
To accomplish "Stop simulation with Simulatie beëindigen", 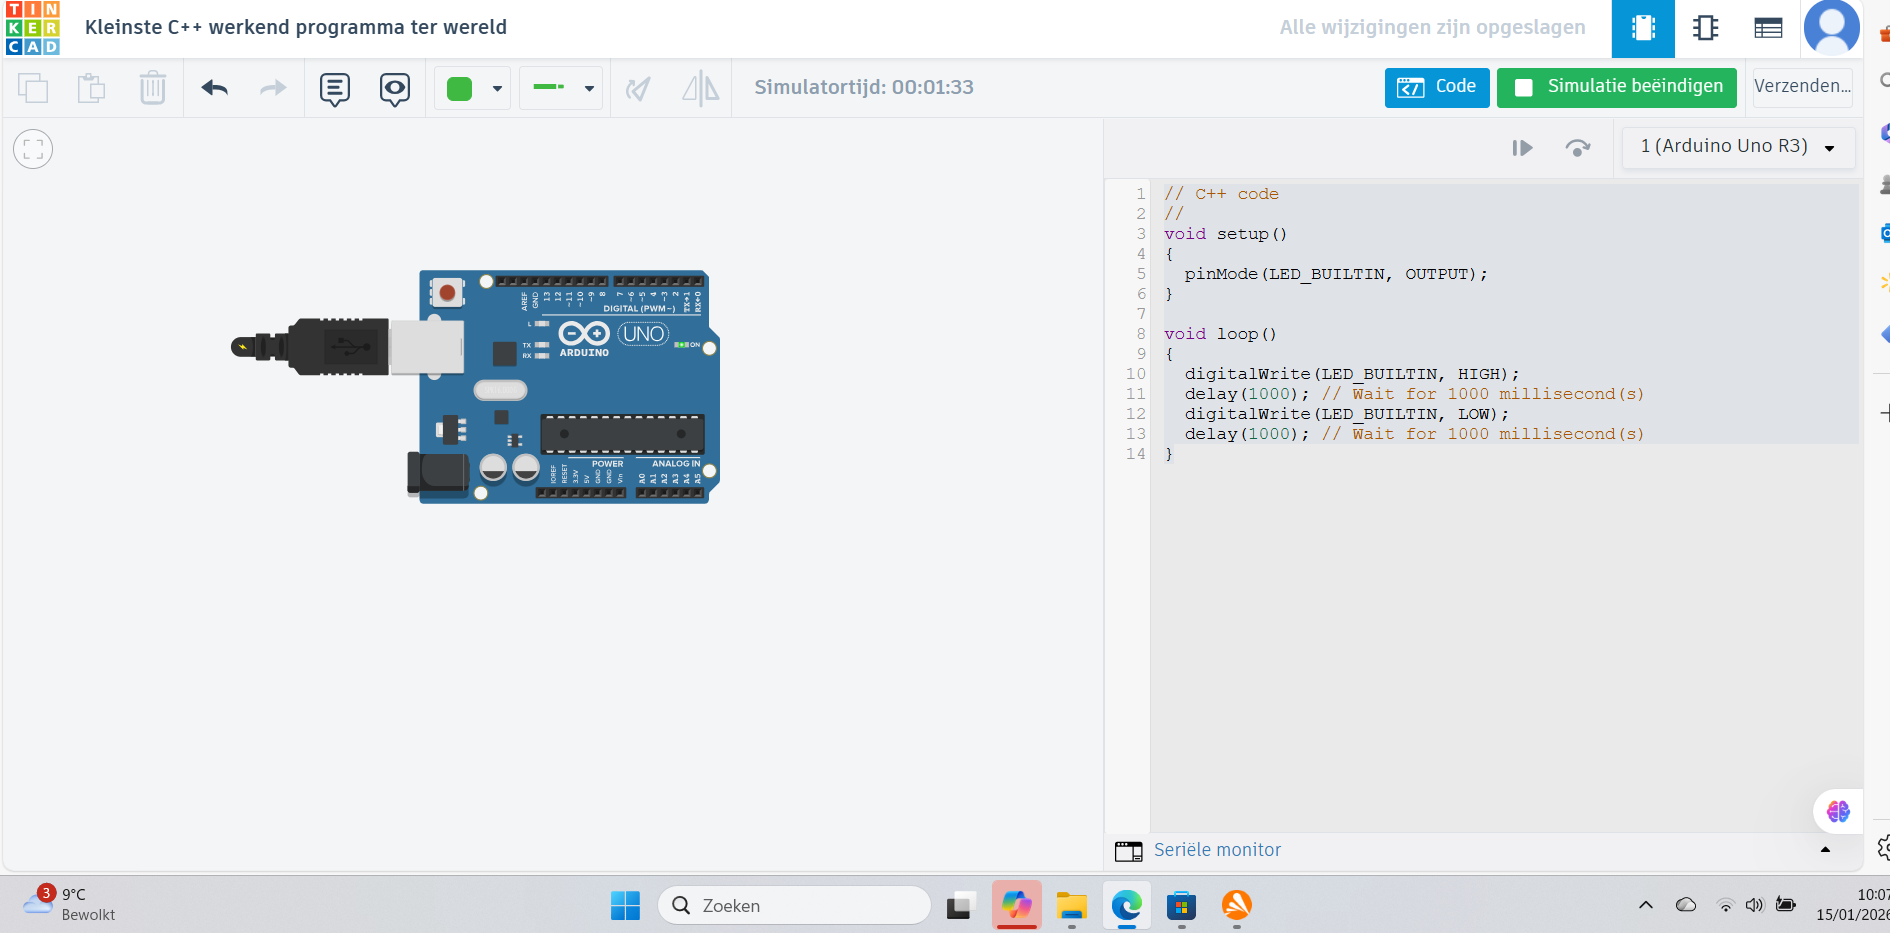I will (1617, 87).
